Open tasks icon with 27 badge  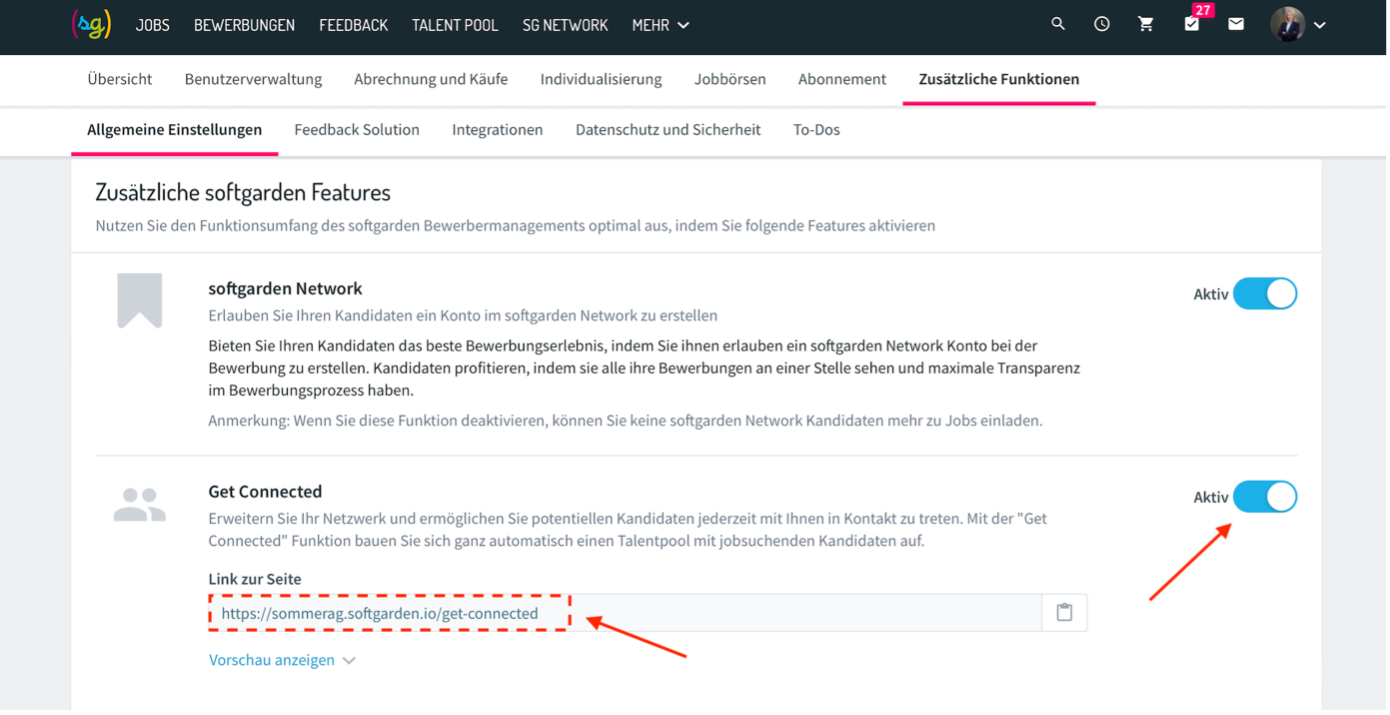1192,23
